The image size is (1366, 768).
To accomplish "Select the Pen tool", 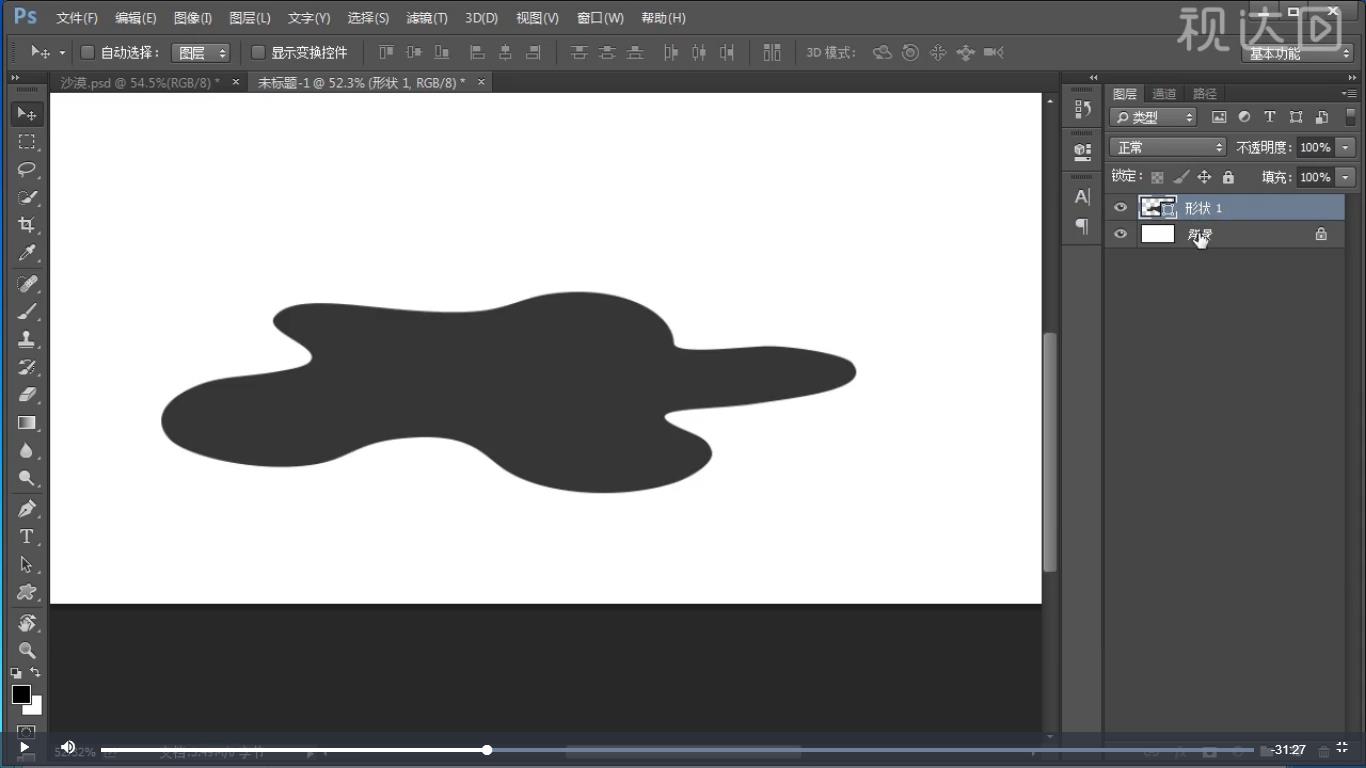I will point(27,508).
